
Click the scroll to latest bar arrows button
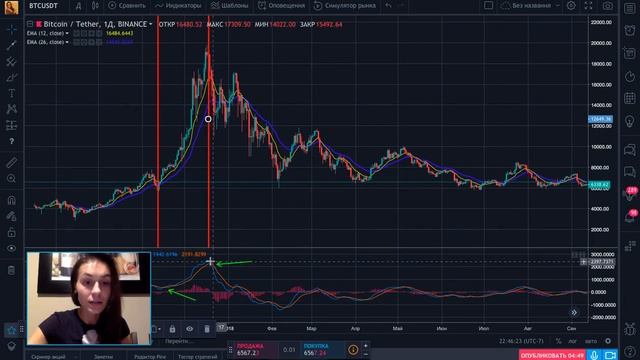[574, 313]
